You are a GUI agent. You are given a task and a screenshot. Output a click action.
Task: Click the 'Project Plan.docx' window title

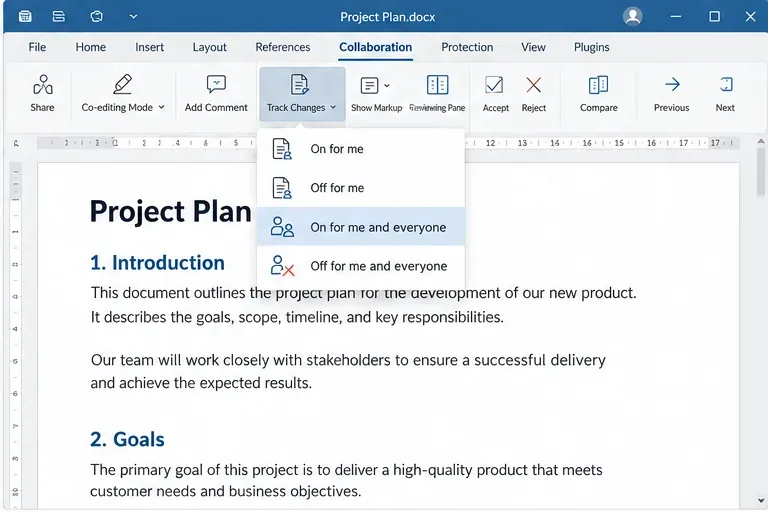click(388, 17)
